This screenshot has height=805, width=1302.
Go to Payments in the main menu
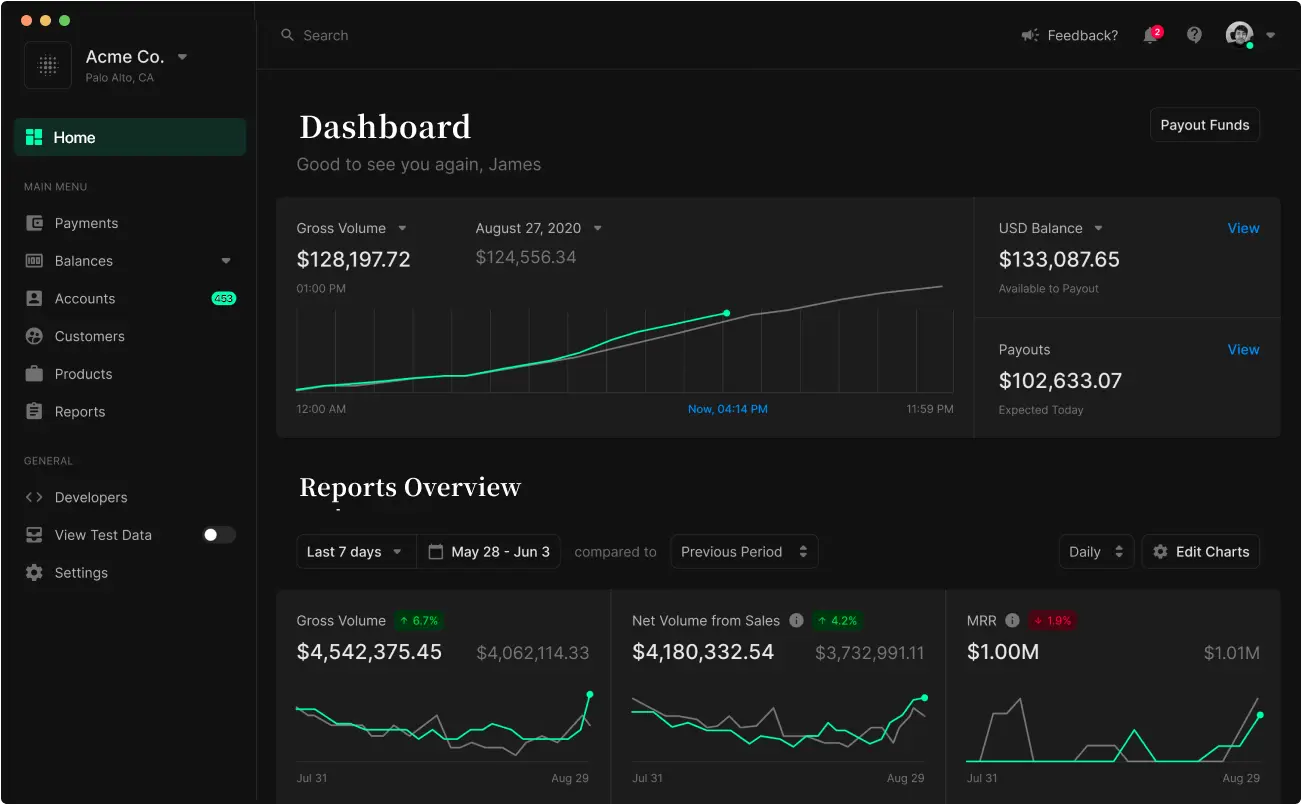(86, 223)
